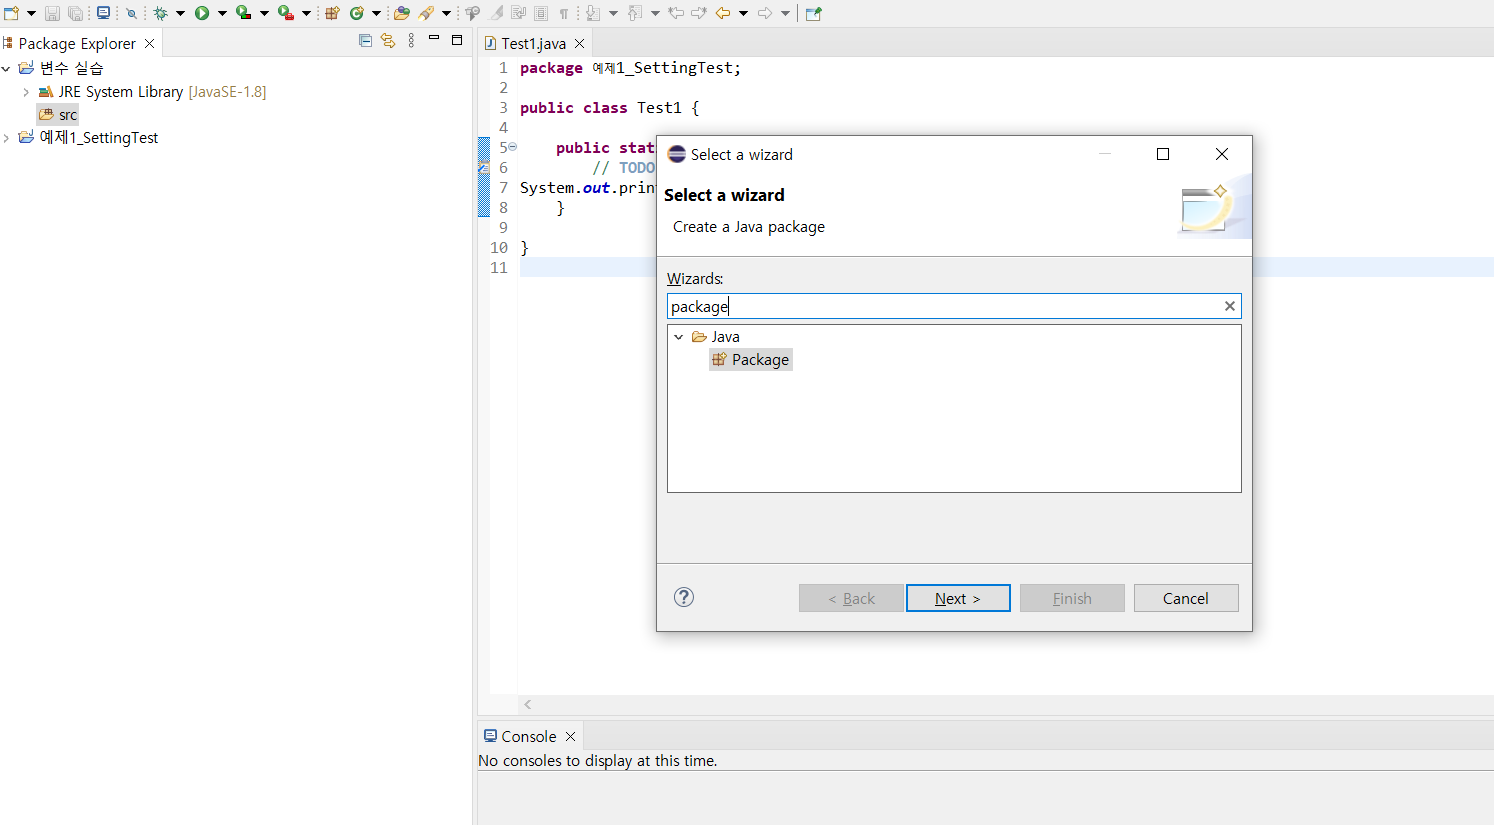
Task: Open the External Tools dropdown arrow
Action: coord(306,13)
